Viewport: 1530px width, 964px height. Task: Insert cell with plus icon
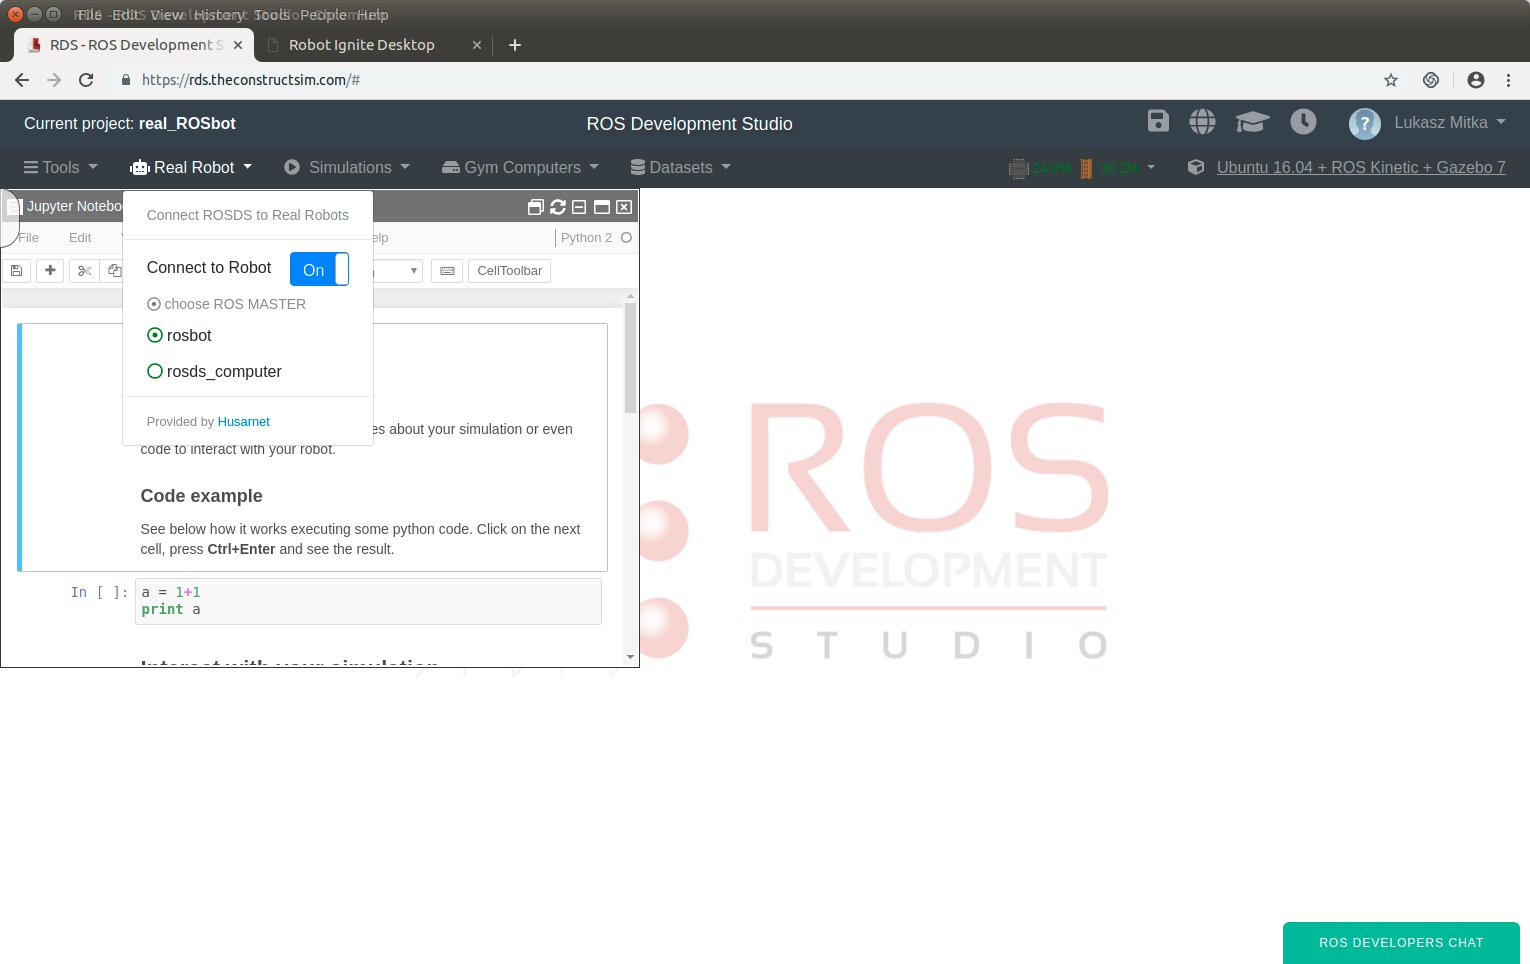tap(50, 271)
